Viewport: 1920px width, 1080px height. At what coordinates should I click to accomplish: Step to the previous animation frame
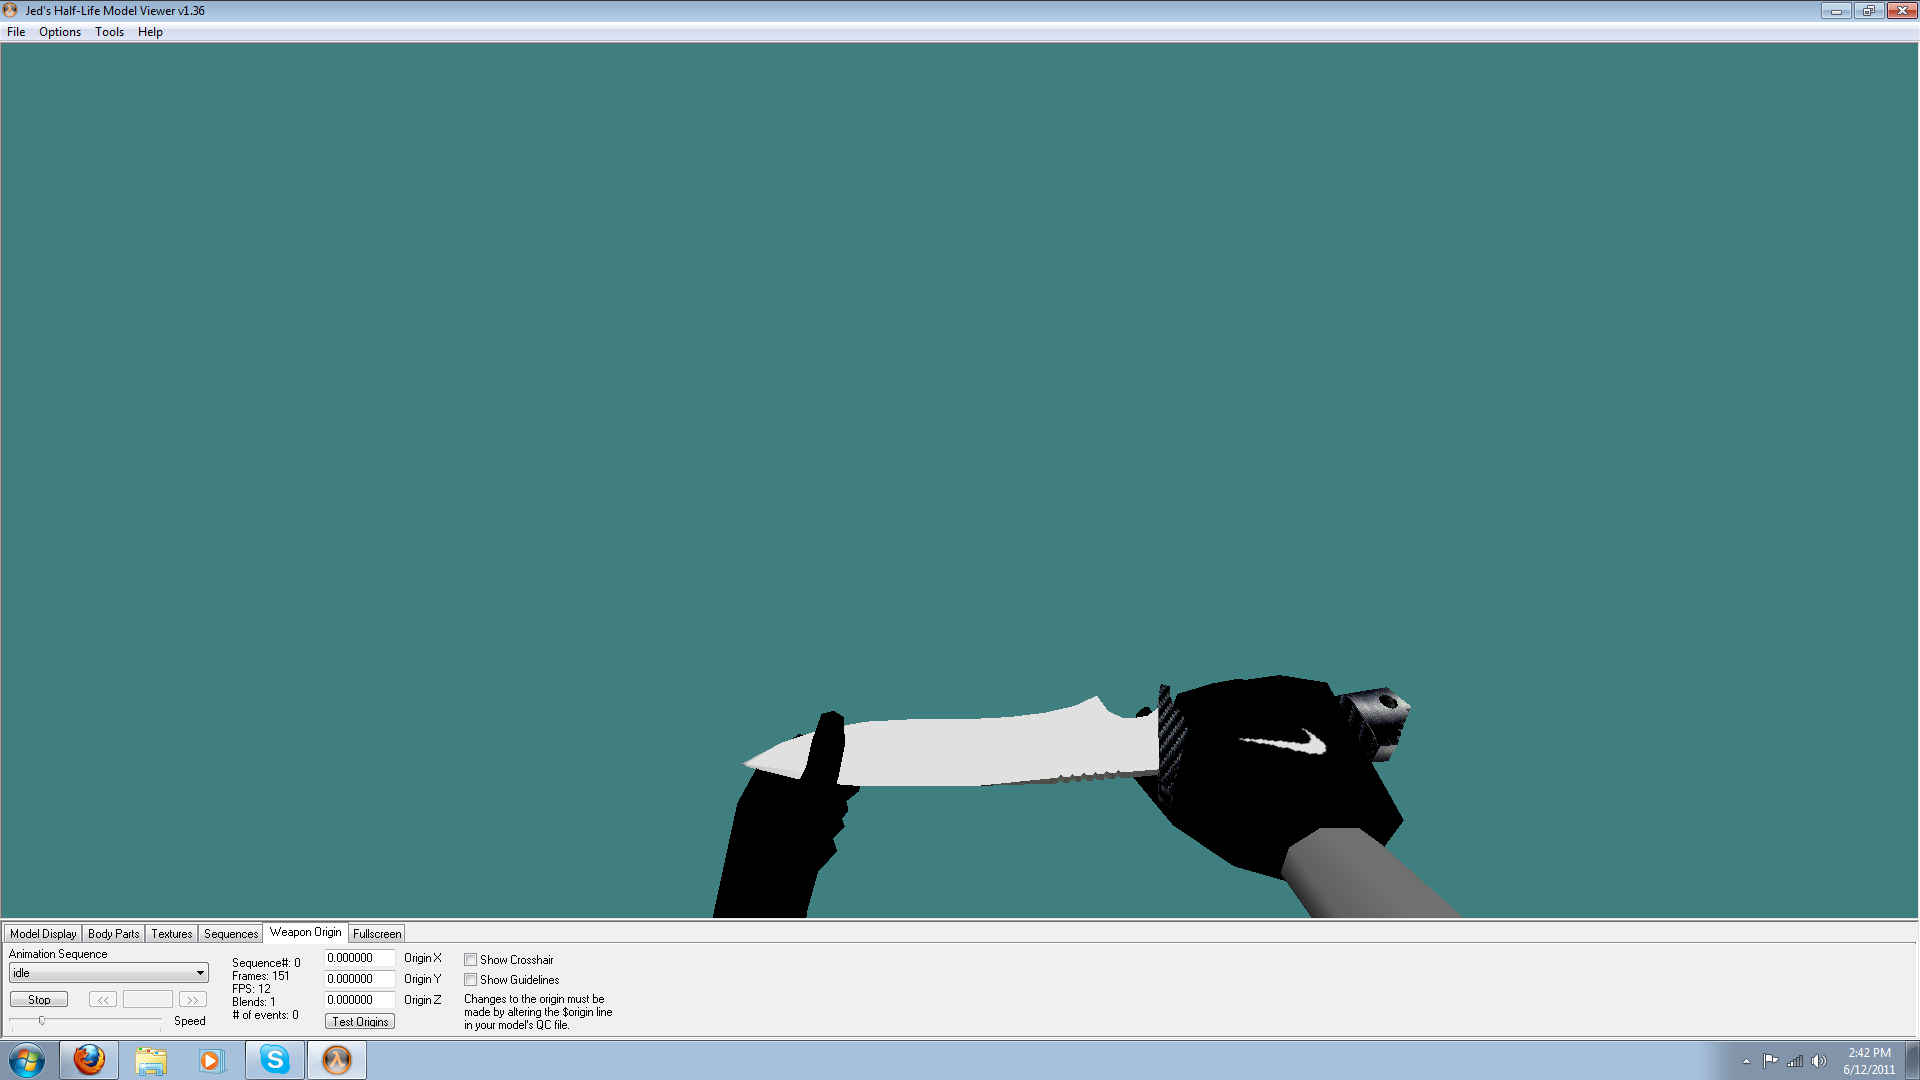tap(103, 999)
